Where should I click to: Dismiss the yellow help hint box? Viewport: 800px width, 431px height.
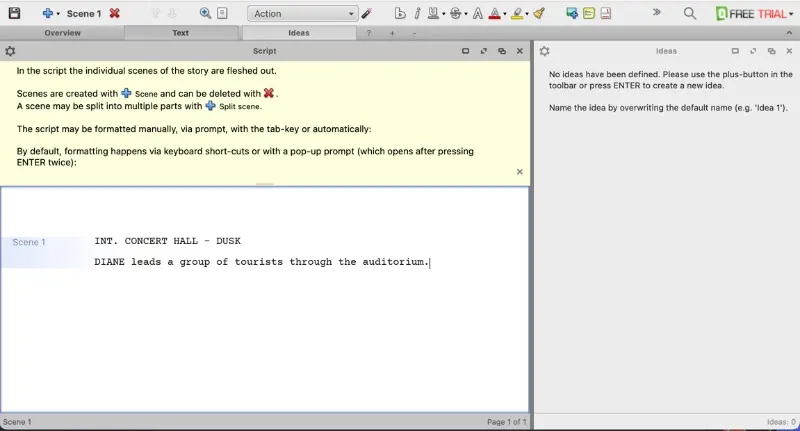[519, 172]
